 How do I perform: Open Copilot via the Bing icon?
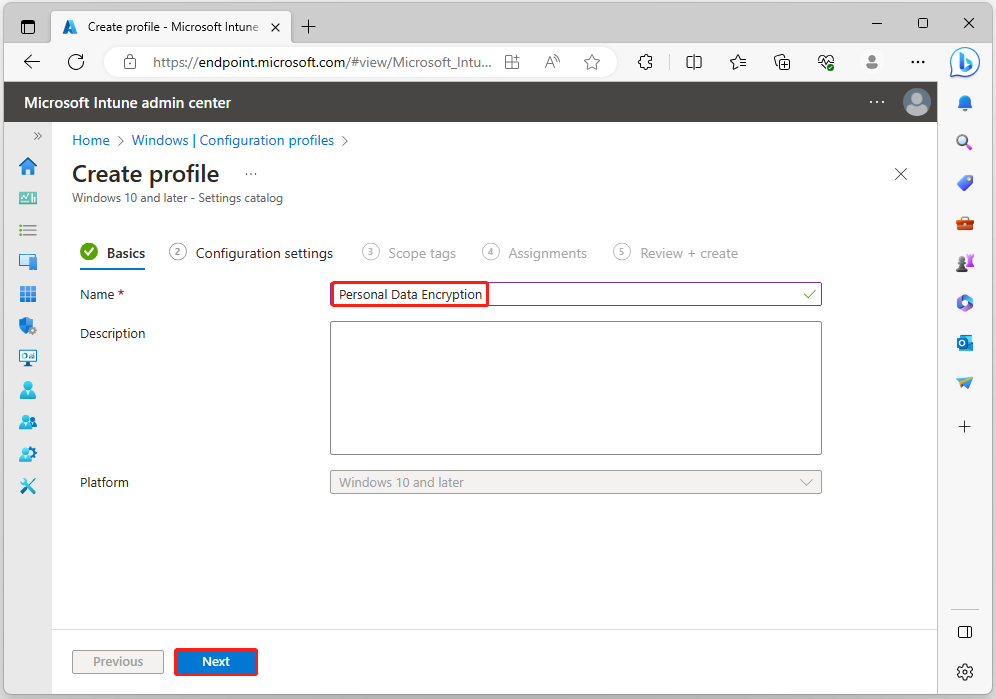click(963, 64)
